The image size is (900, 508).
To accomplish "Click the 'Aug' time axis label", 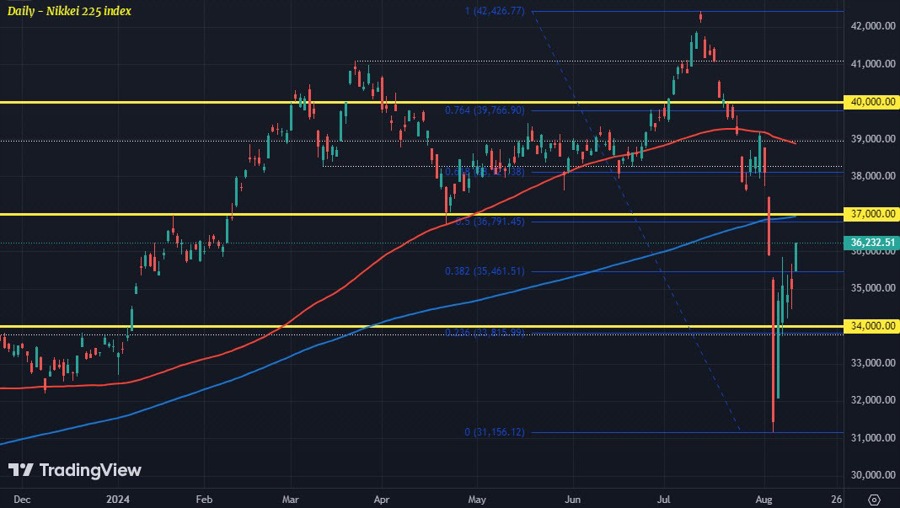I will tap(765, 499).
